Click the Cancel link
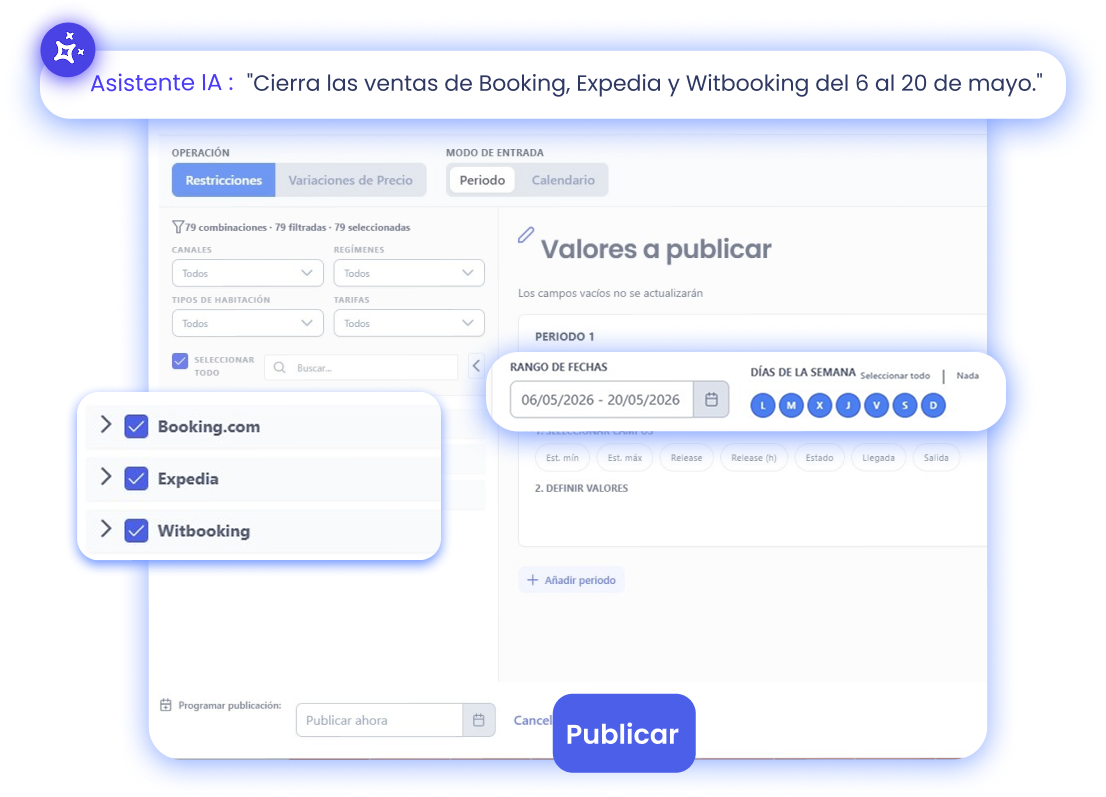The height and width of the screenshot is (797, 1106). click(x=533, y=720)
